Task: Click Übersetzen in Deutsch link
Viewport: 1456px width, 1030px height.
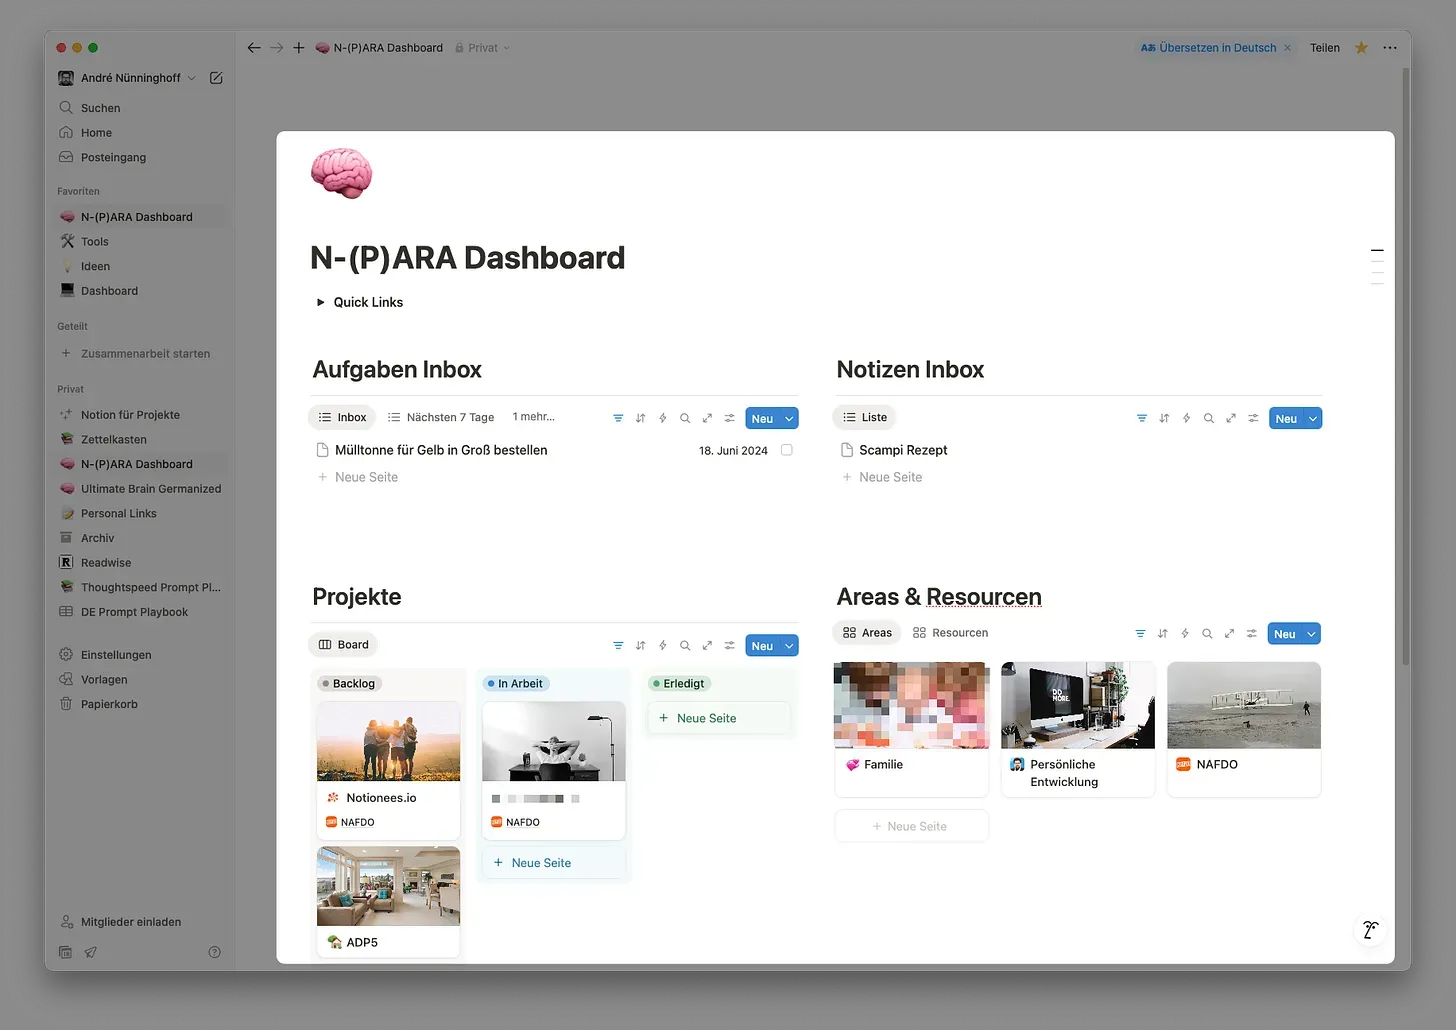Action: click(1216, 48)
